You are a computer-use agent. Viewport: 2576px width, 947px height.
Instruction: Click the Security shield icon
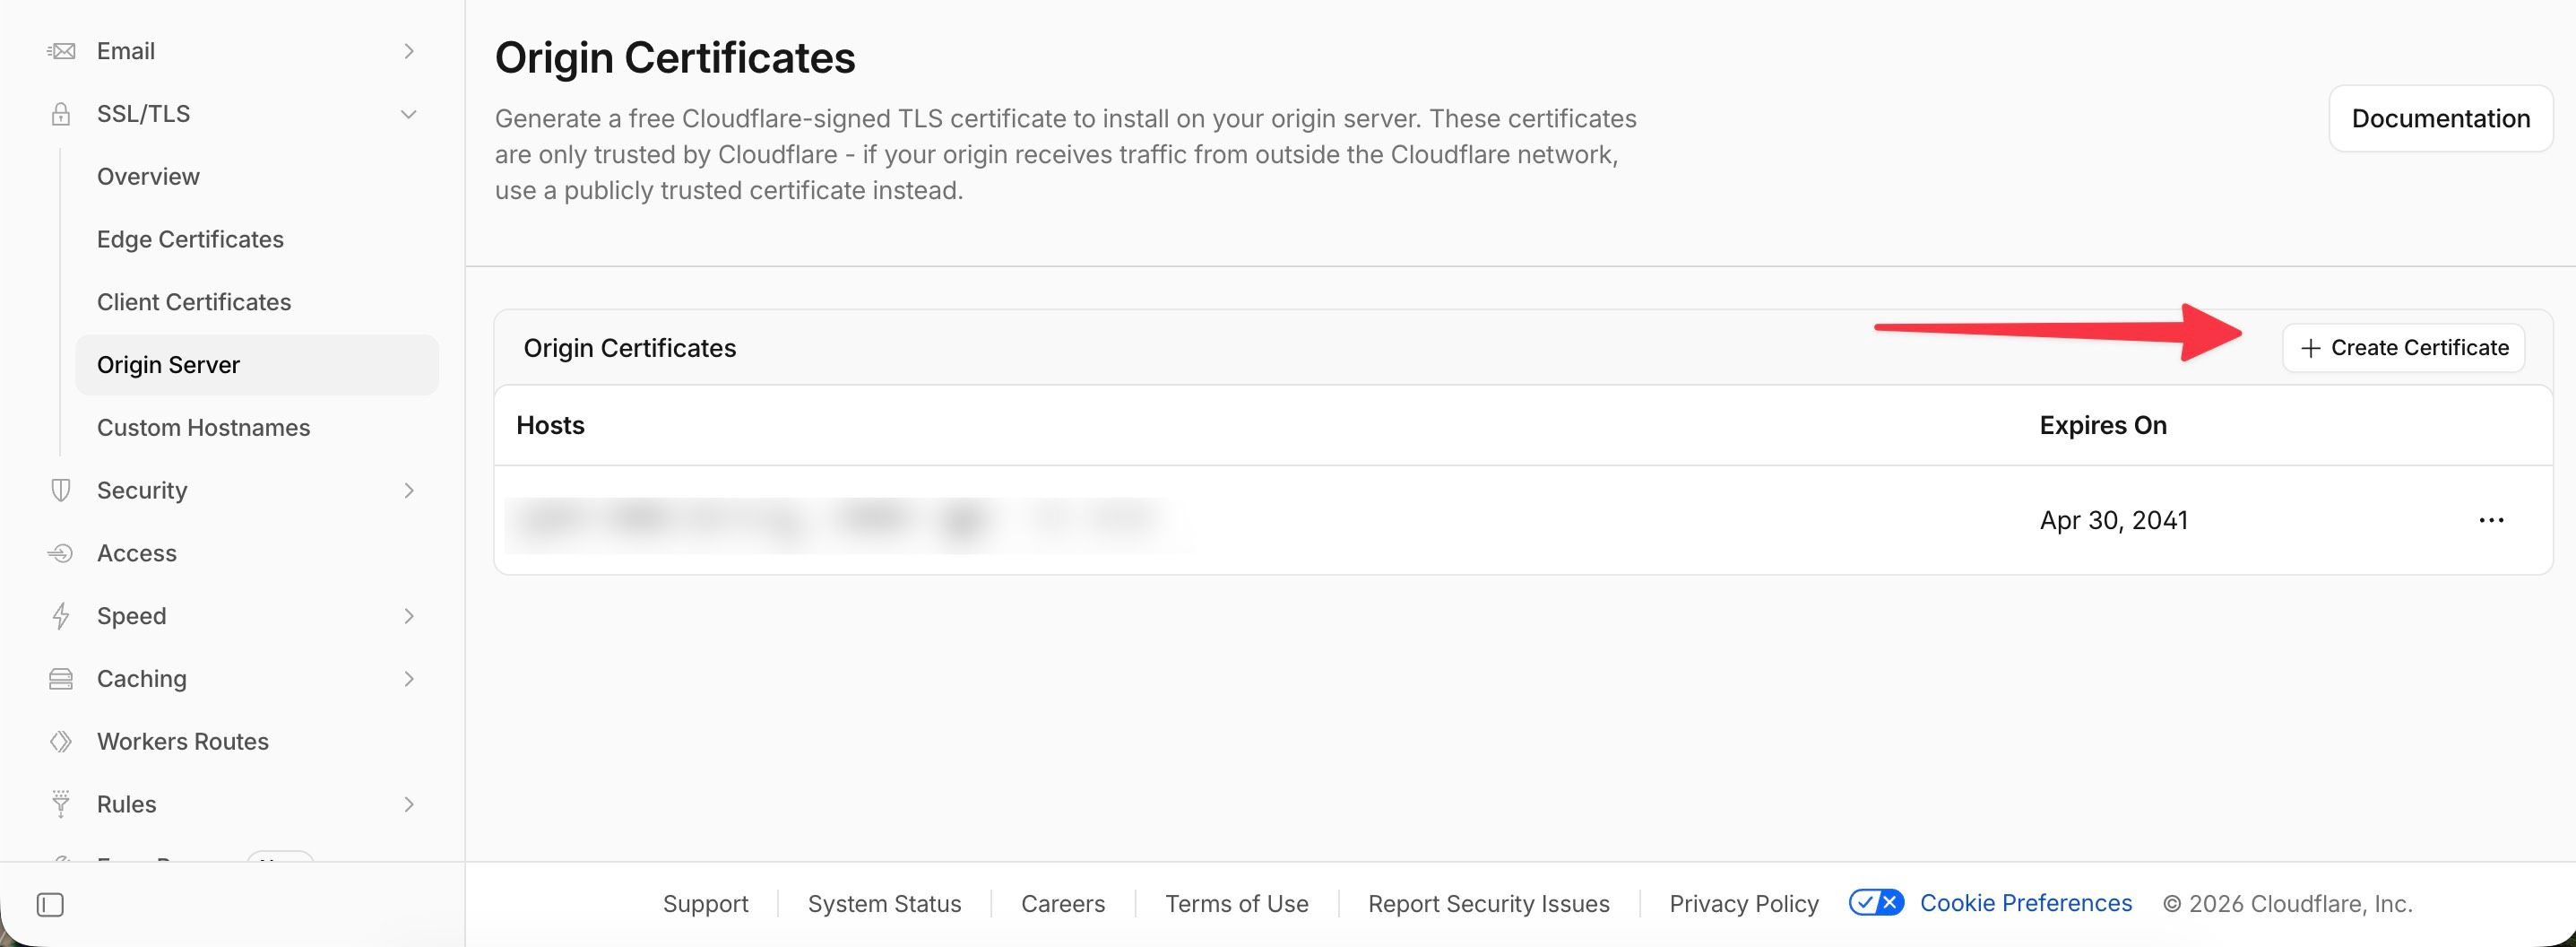coord(61,490)
